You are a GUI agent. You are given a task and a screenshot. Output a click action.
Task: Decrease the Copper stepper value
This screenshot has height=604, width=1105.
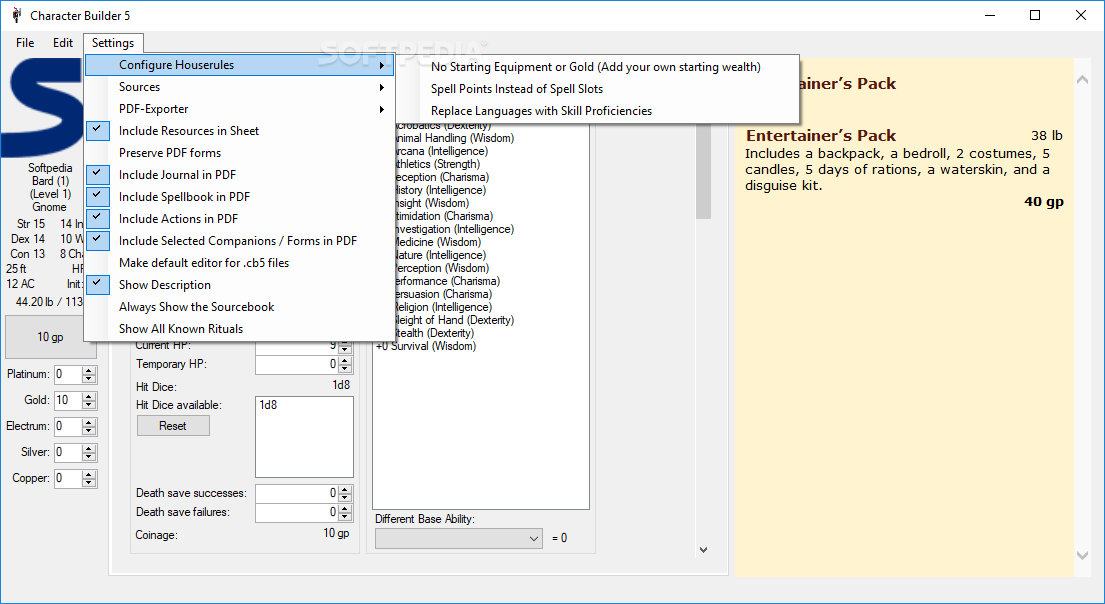pos(89,483)
